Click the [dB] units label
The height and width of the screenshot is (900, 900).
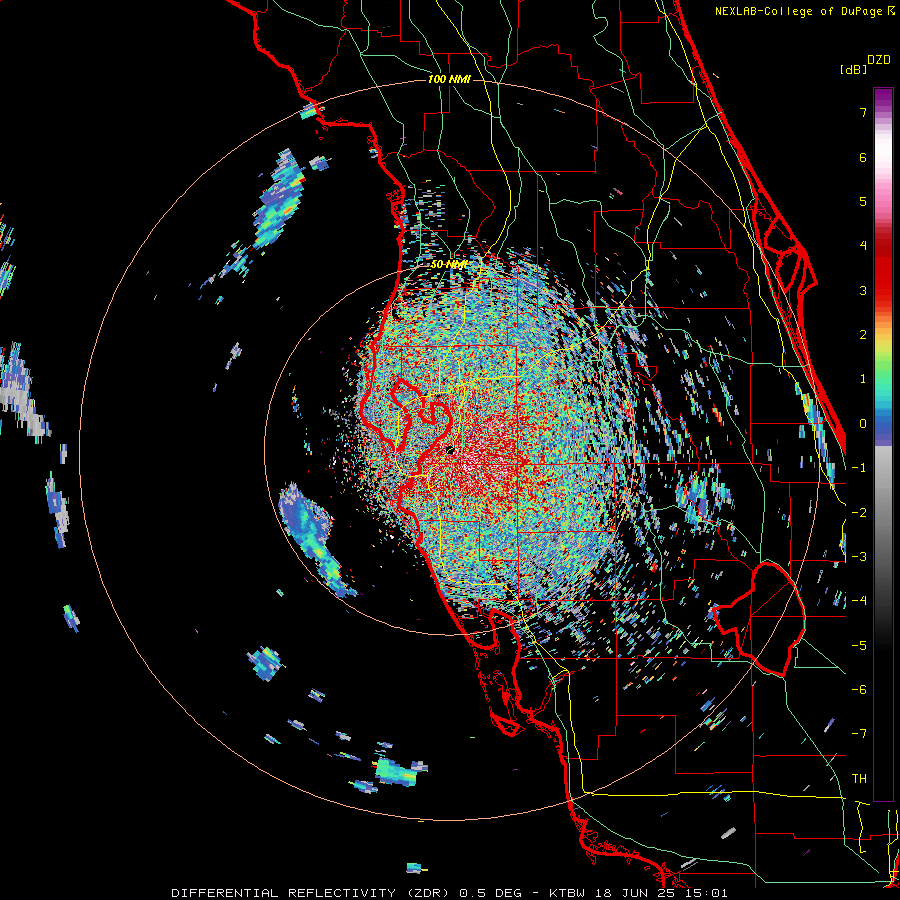pyautogui.click(x=853, y=69)
